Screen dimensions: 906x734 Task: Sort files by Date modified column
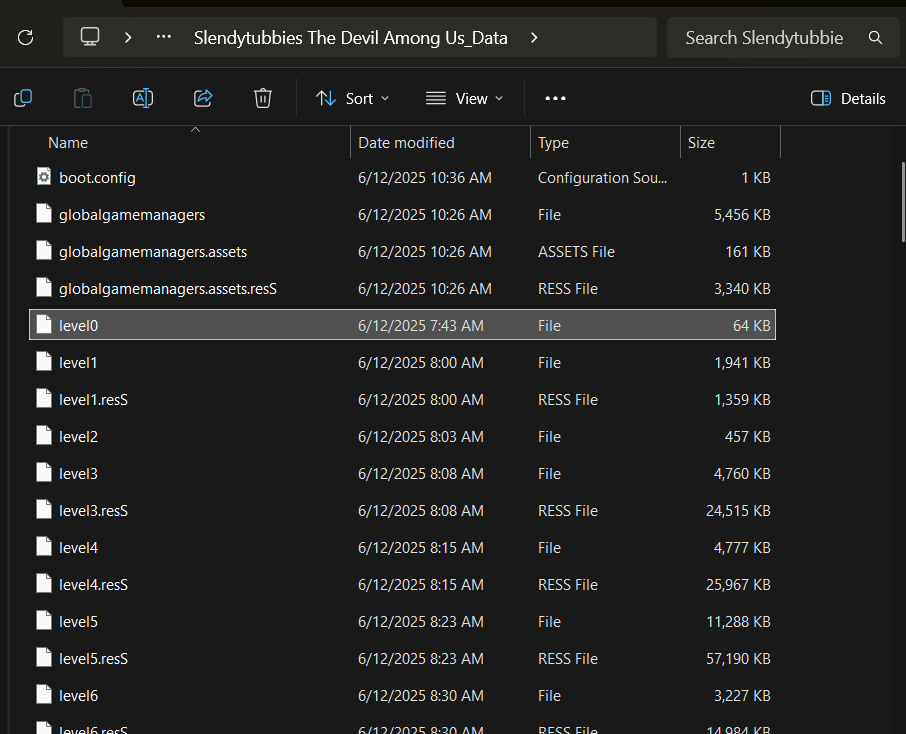click(x=406, y=143)
